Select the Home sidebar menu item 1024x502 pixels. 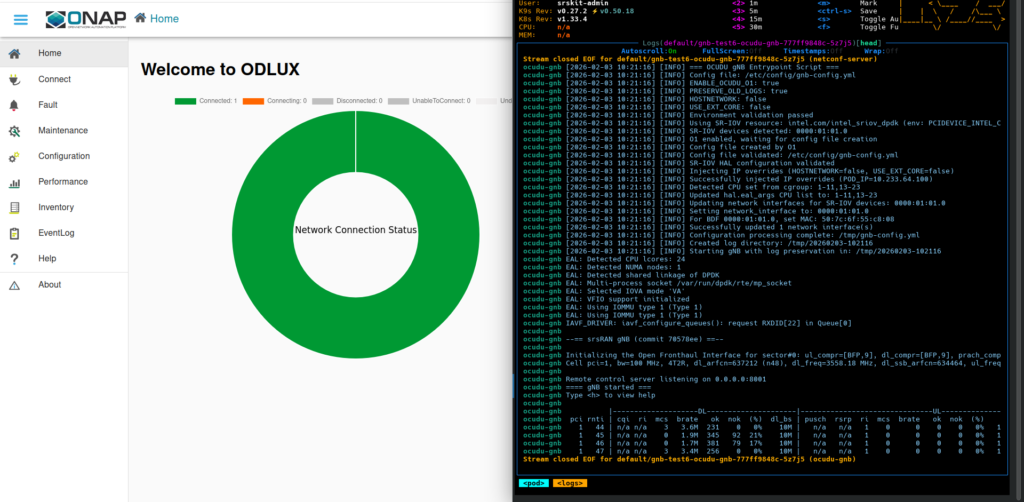coord(50,53)
